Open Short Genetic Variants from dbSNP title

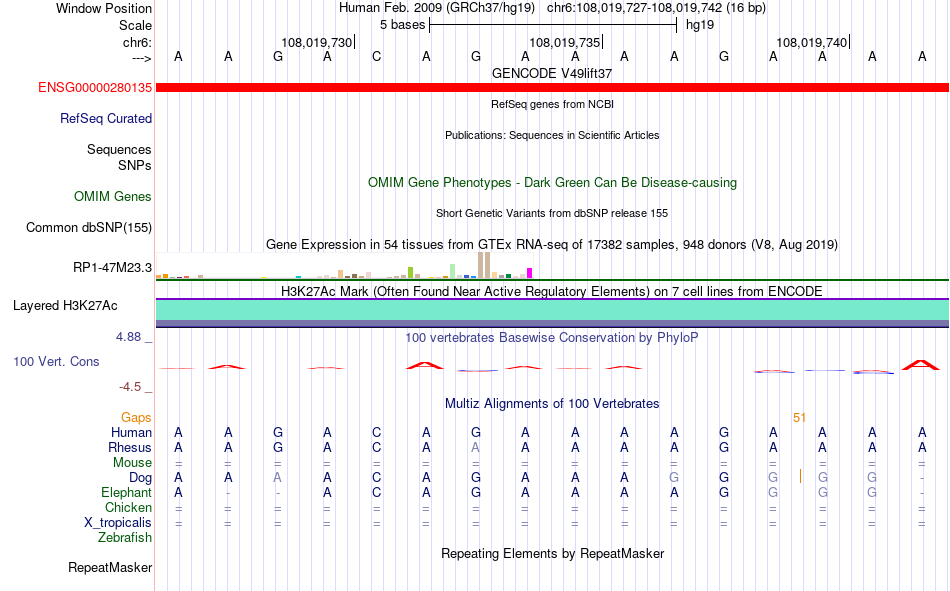tap(552, 213)
